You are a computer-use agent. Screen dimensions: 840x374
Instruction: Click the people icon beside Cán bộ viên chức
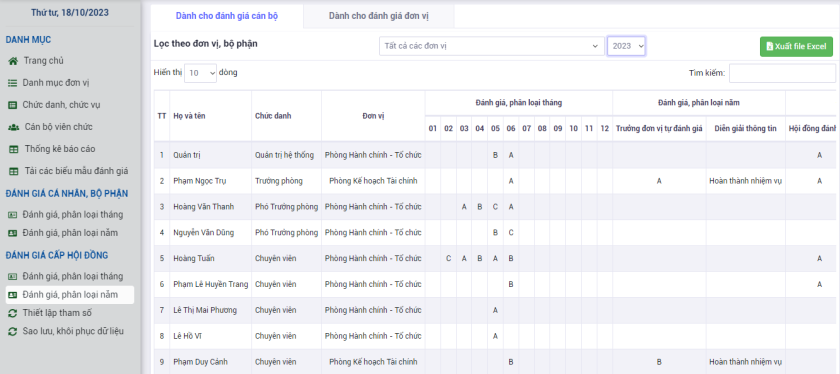tap(13, 128)
